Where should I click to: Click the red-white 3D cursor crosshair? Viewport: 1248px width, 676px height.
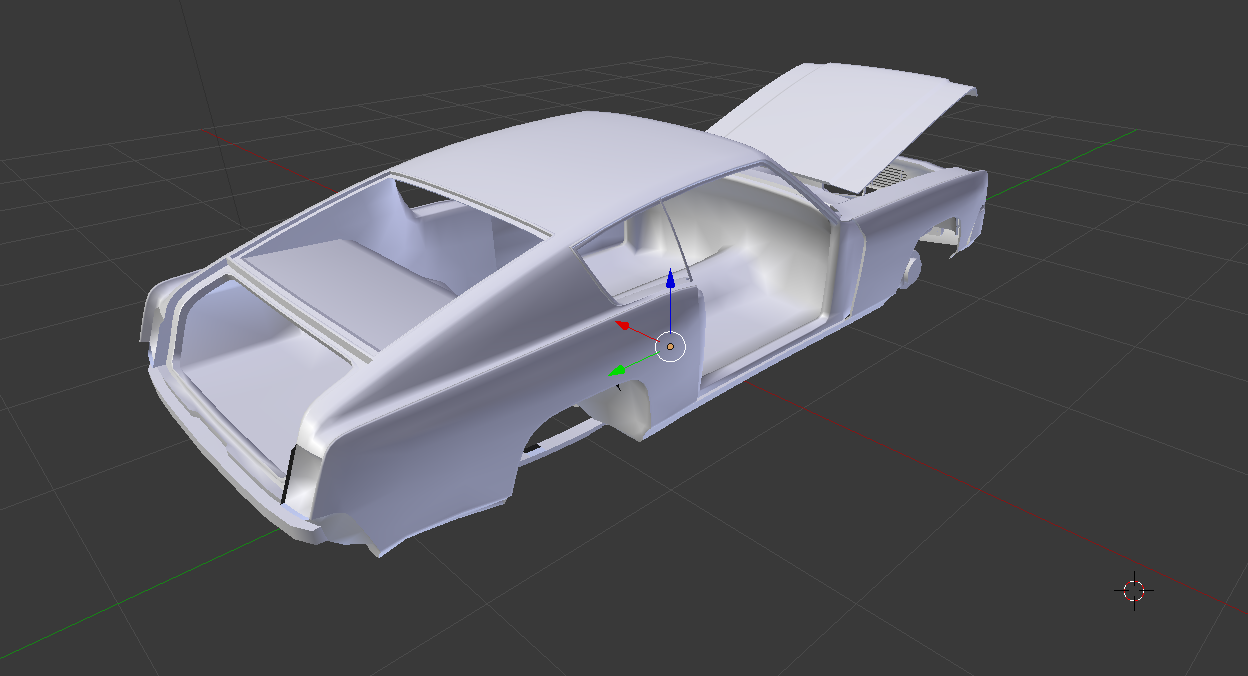pos(1134,590)
